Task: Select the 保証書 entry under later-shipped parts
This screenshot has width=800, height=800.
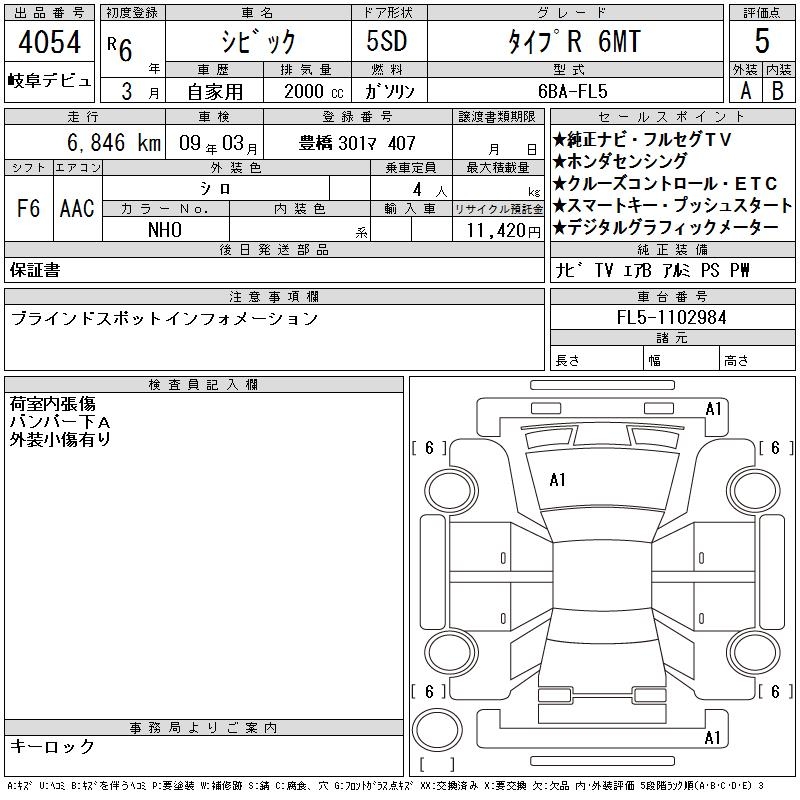Action: [35, 270]
